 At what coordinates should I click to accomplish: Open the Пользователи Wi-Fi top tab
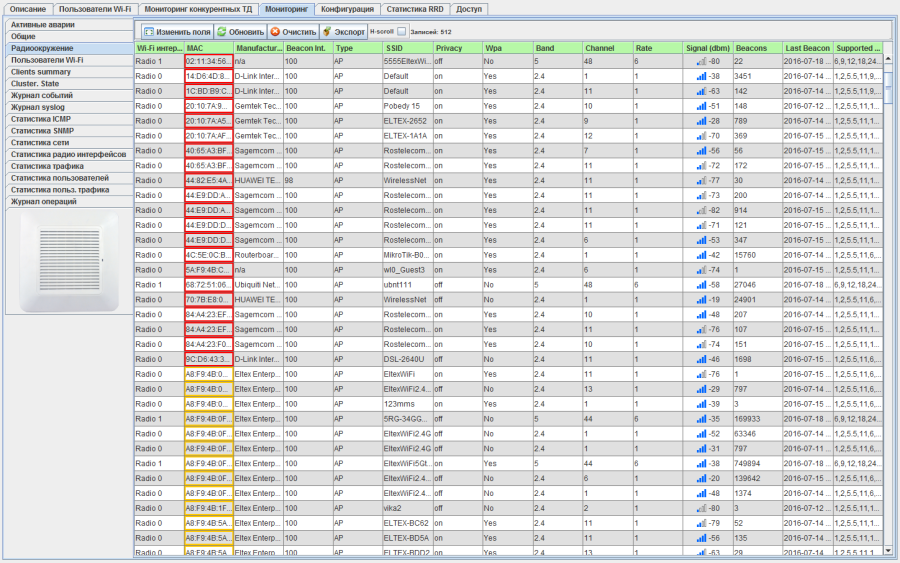95,8
